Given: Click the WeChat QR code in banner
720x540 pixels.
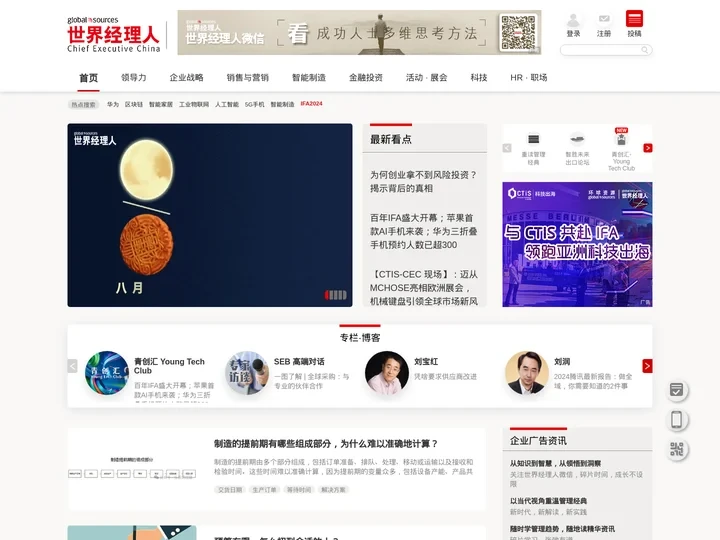Looking at the screenshot, I should pyautogui.click(x=518, y=32).
